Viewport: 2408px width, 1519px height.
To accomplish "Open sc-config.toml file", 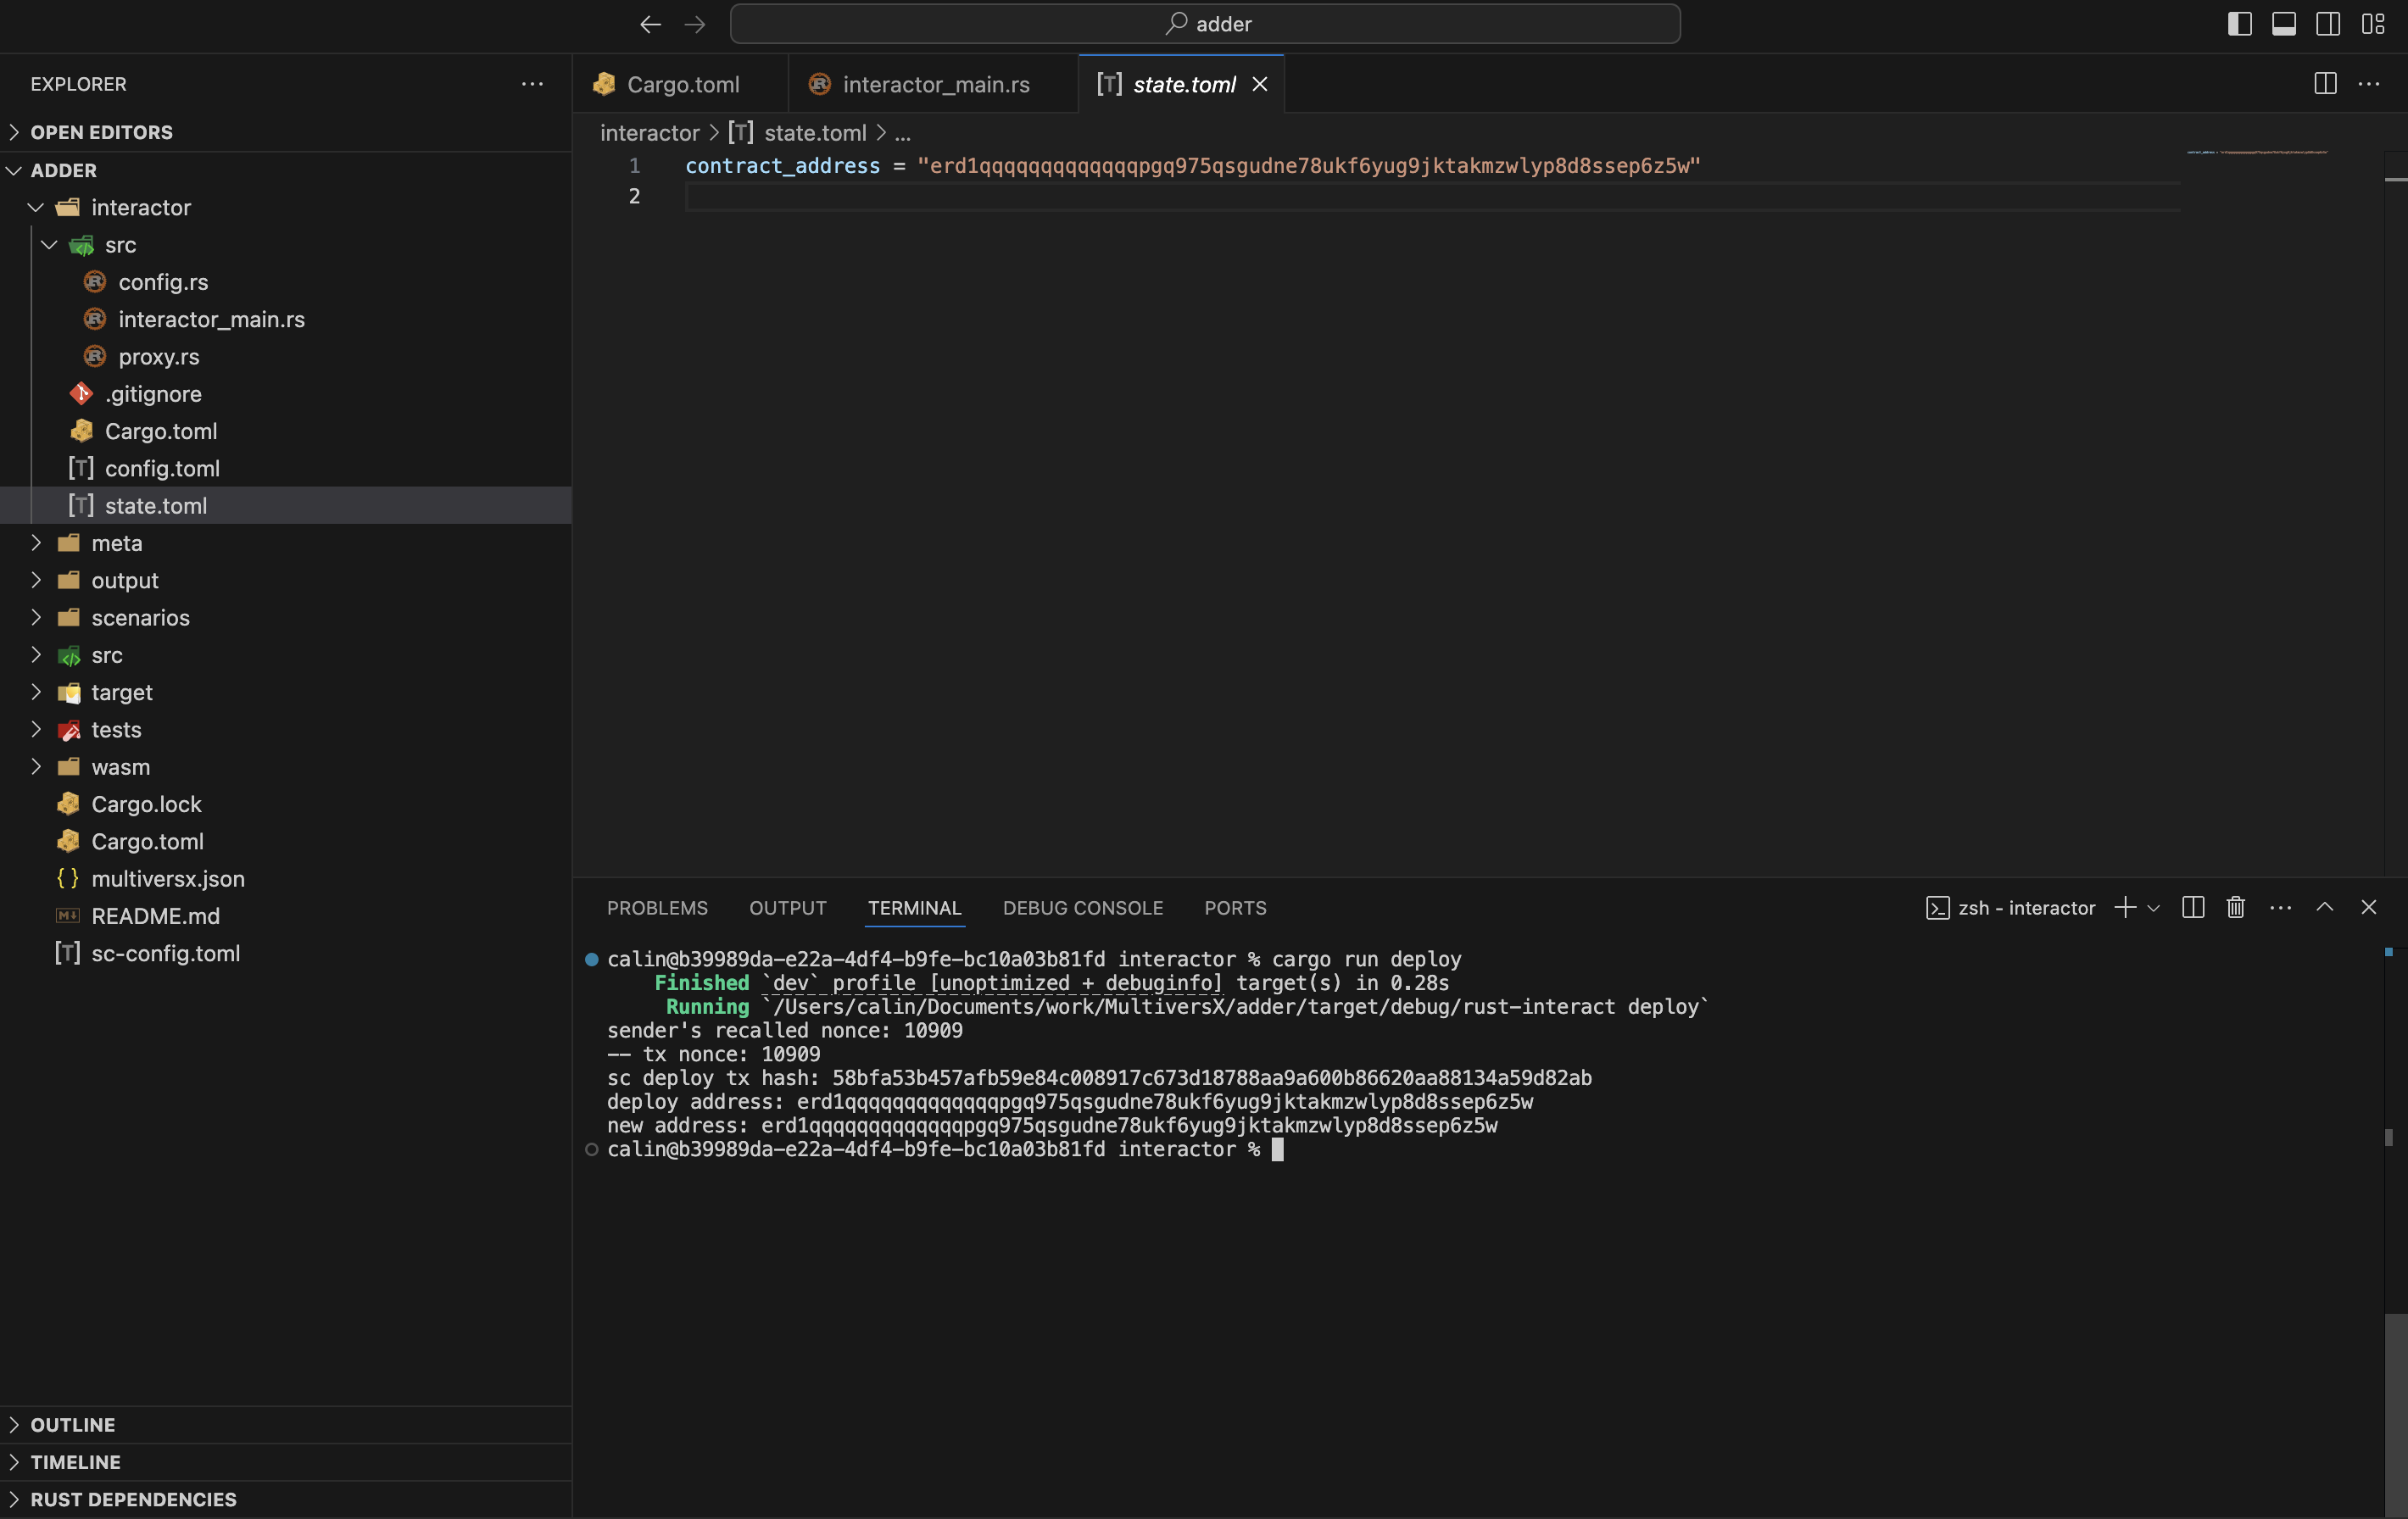I will pyautogui.click(x=286, y=954).
